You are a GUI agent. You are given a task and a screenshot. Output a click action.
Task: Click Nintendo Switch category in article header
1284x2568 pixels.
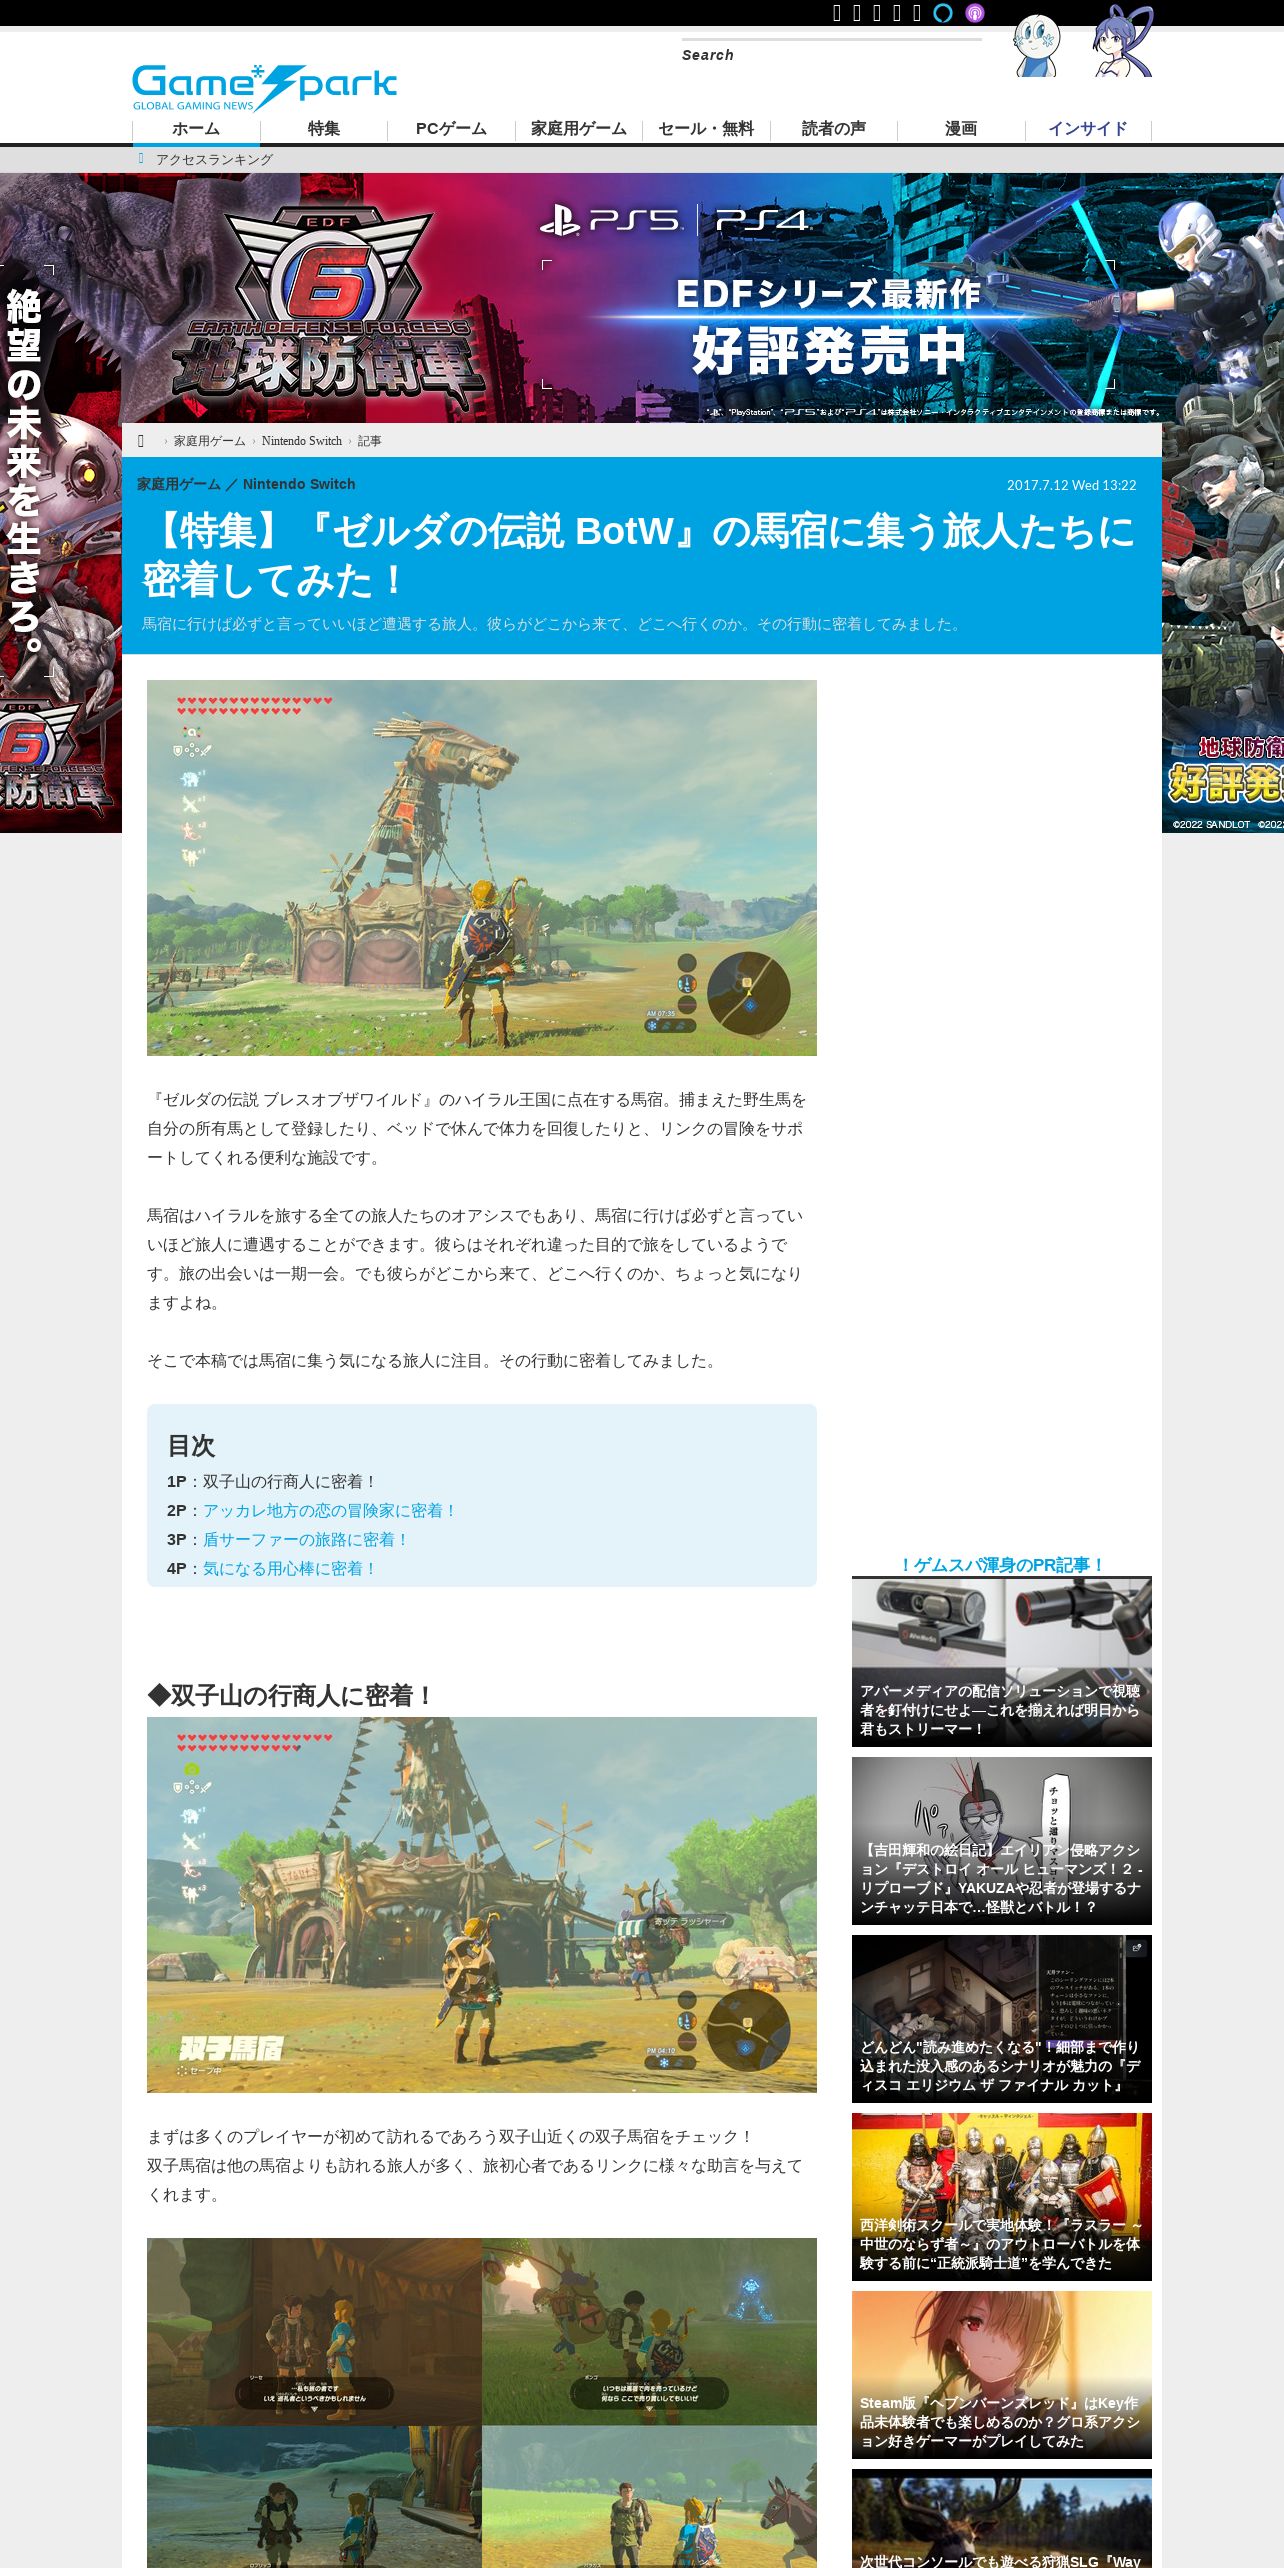299,484
